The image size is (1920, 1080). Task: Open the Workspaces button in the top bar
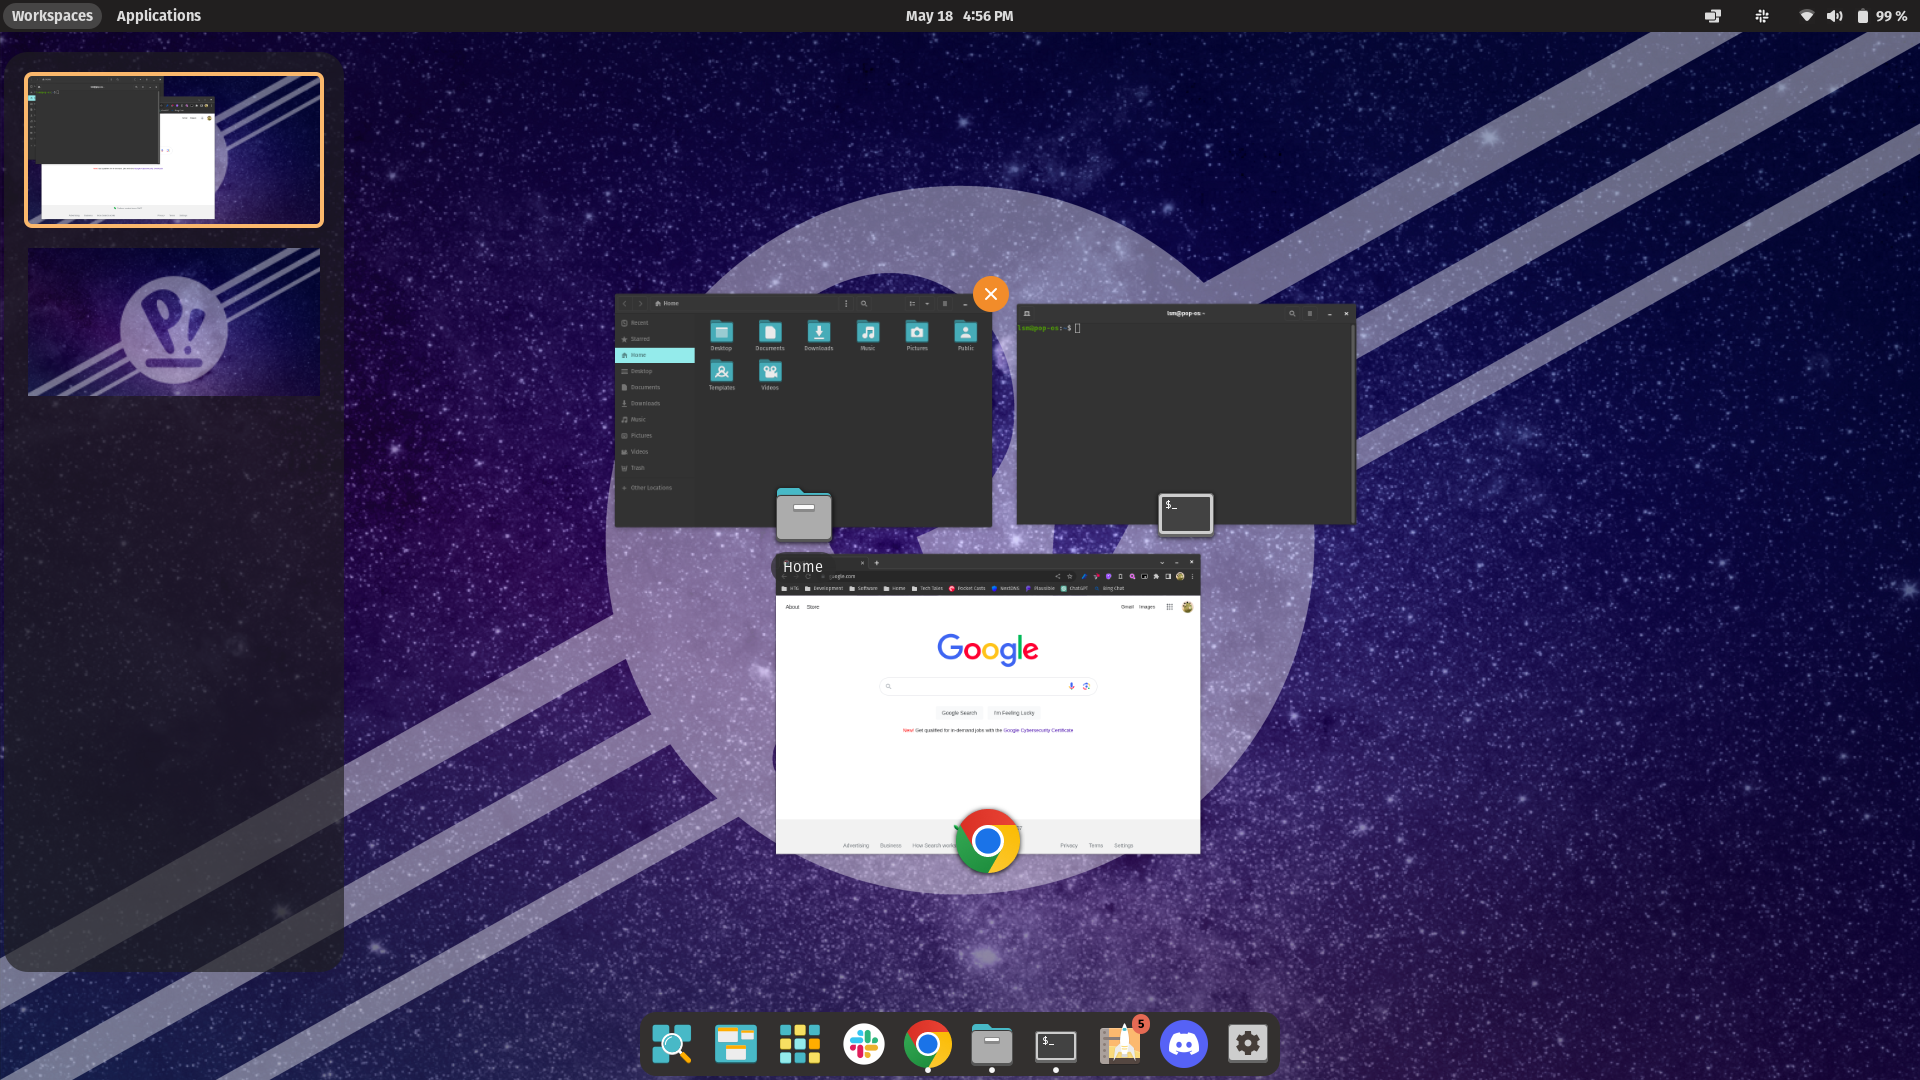[x=52, y=16]
